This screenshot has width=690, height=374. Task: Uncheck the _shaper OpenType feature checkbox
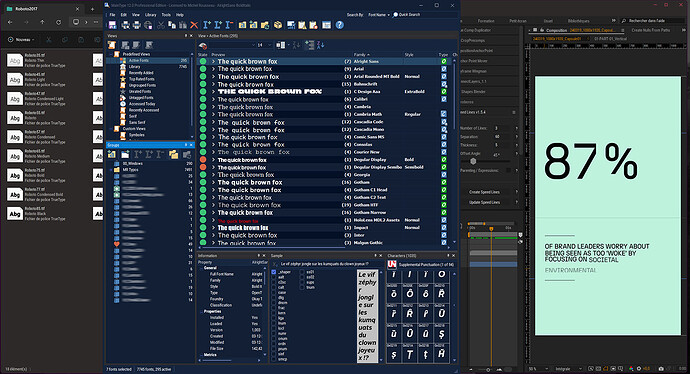[274, 272]
